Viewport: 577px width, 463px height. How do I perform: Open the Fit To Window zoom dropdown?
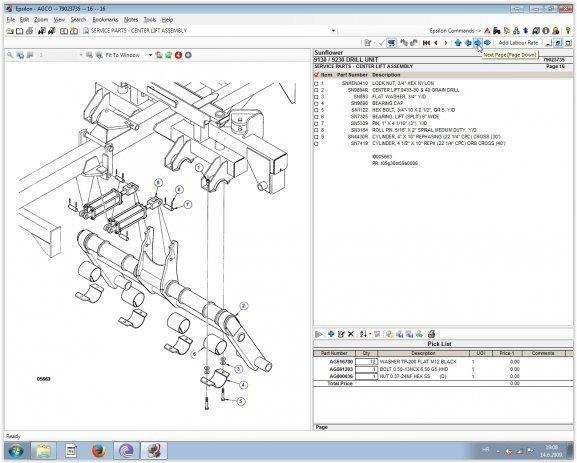[x=150, y=55]
